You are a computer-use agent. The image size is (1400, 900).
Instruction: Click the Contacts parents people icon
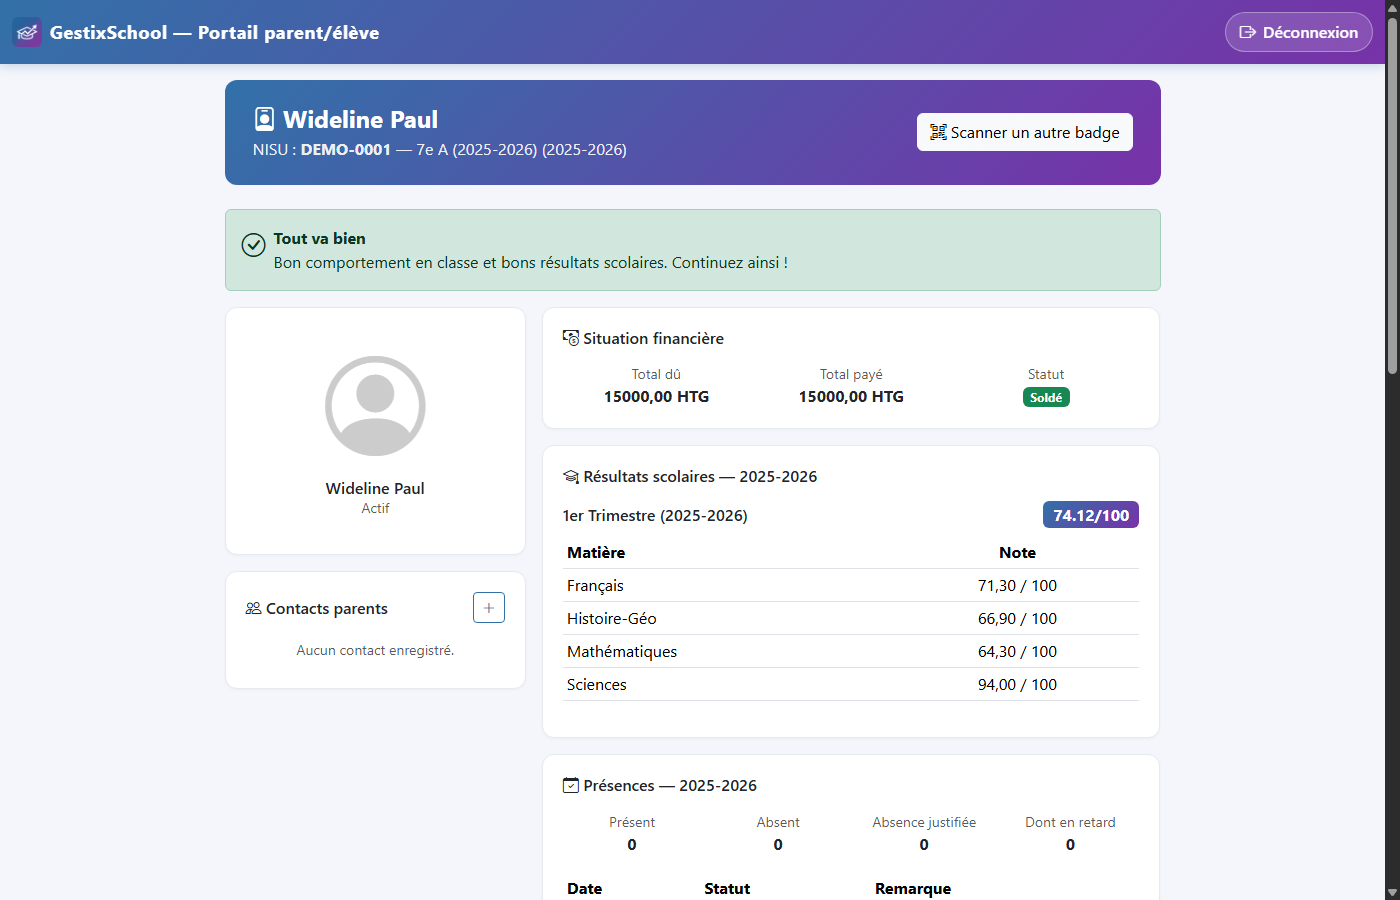click(x=253, y=608)
